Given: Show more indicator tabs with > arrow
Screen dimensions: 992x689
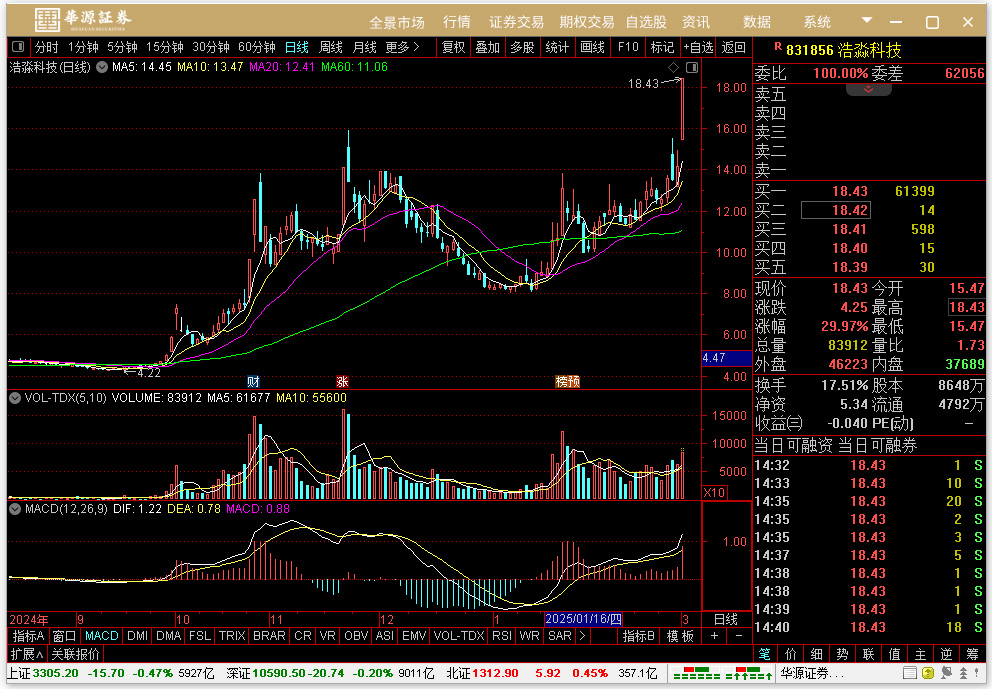Looking at the screenshot, I should point(582,636).
